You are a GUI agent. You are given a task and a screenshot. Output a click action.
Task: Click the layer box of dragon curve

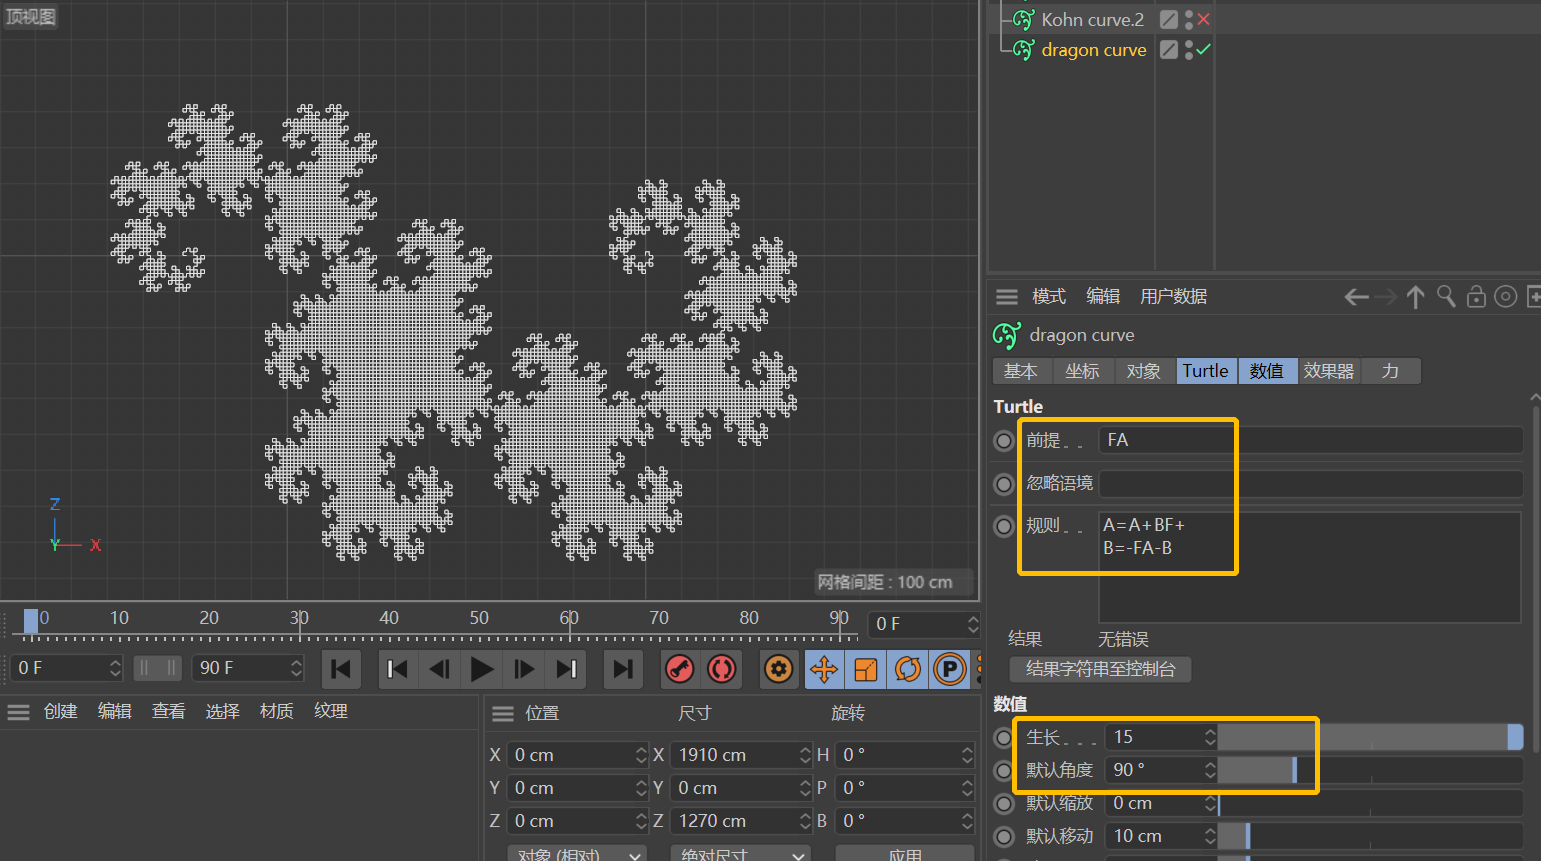pyautogui.click(x=1168, y=50)
